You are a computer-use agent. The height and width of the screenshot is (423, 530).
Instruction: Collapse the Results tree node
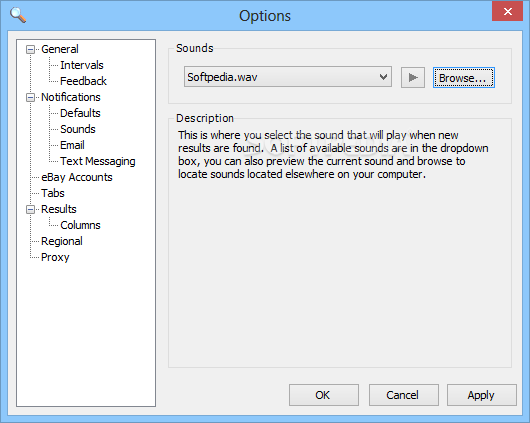(30, 210)
